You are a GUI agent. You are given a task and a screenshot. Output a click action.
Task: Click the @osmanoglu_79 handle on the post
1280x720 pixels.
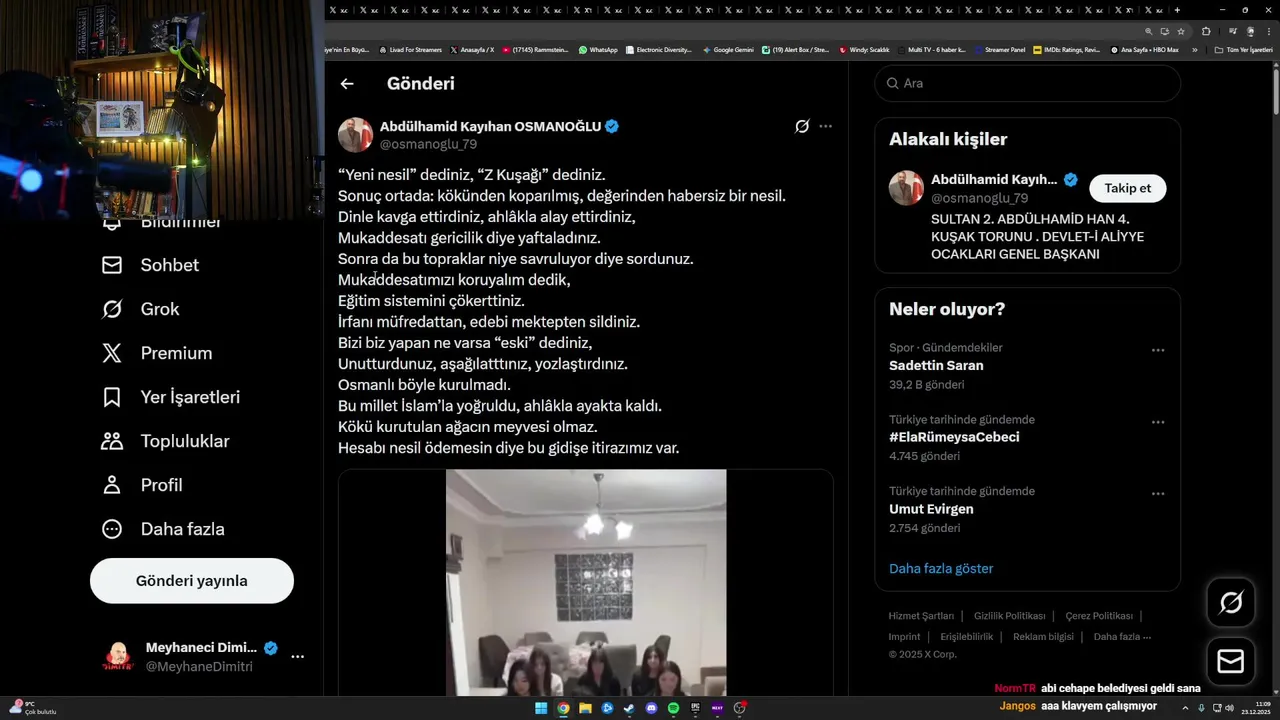[x=428, y=144]
